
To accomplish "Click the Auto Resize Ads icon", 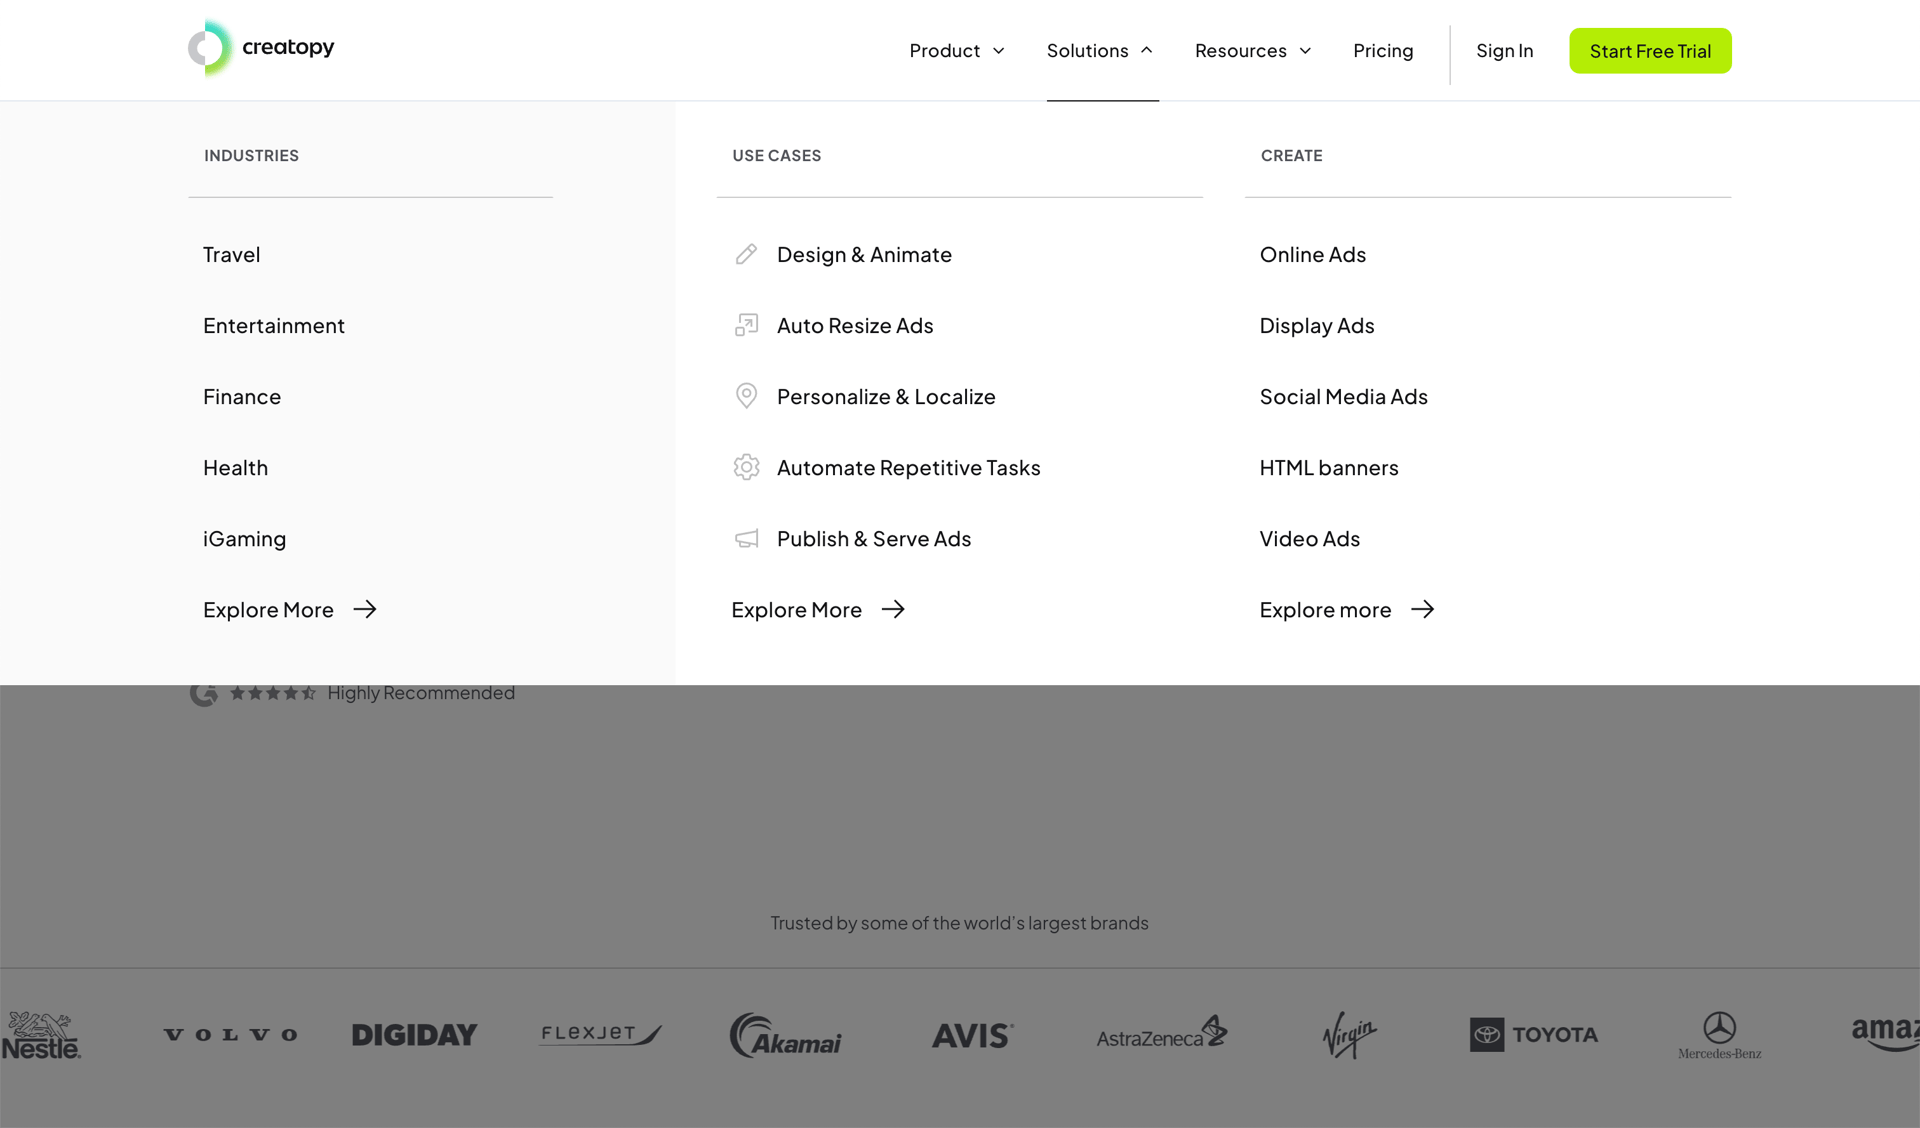I will 745,325.
